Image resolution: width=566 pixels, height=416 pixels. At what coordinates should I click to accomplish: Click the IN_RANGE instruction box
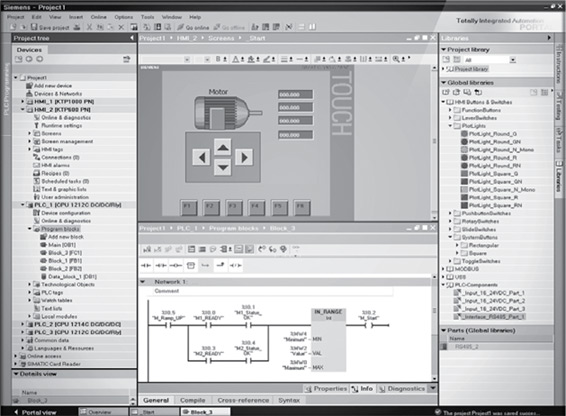(328, 341)
